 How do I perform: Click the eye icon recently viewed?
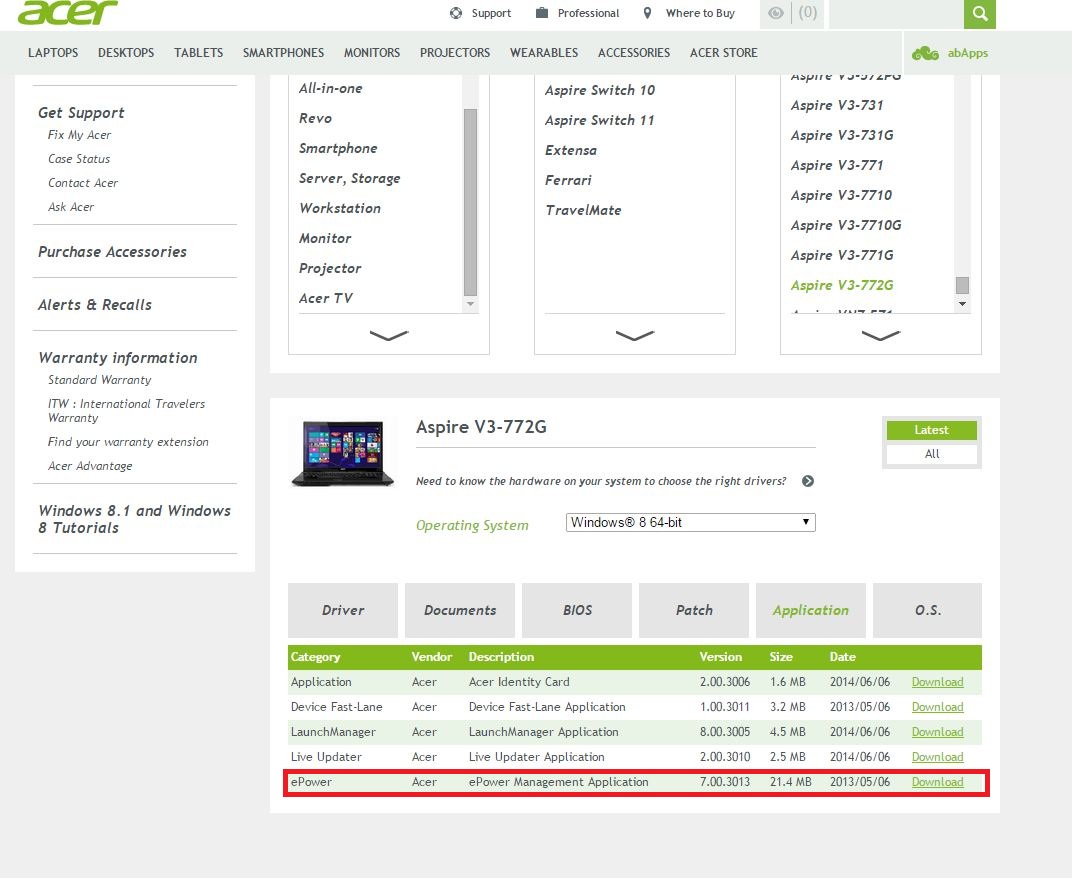[x=776, y=13]
